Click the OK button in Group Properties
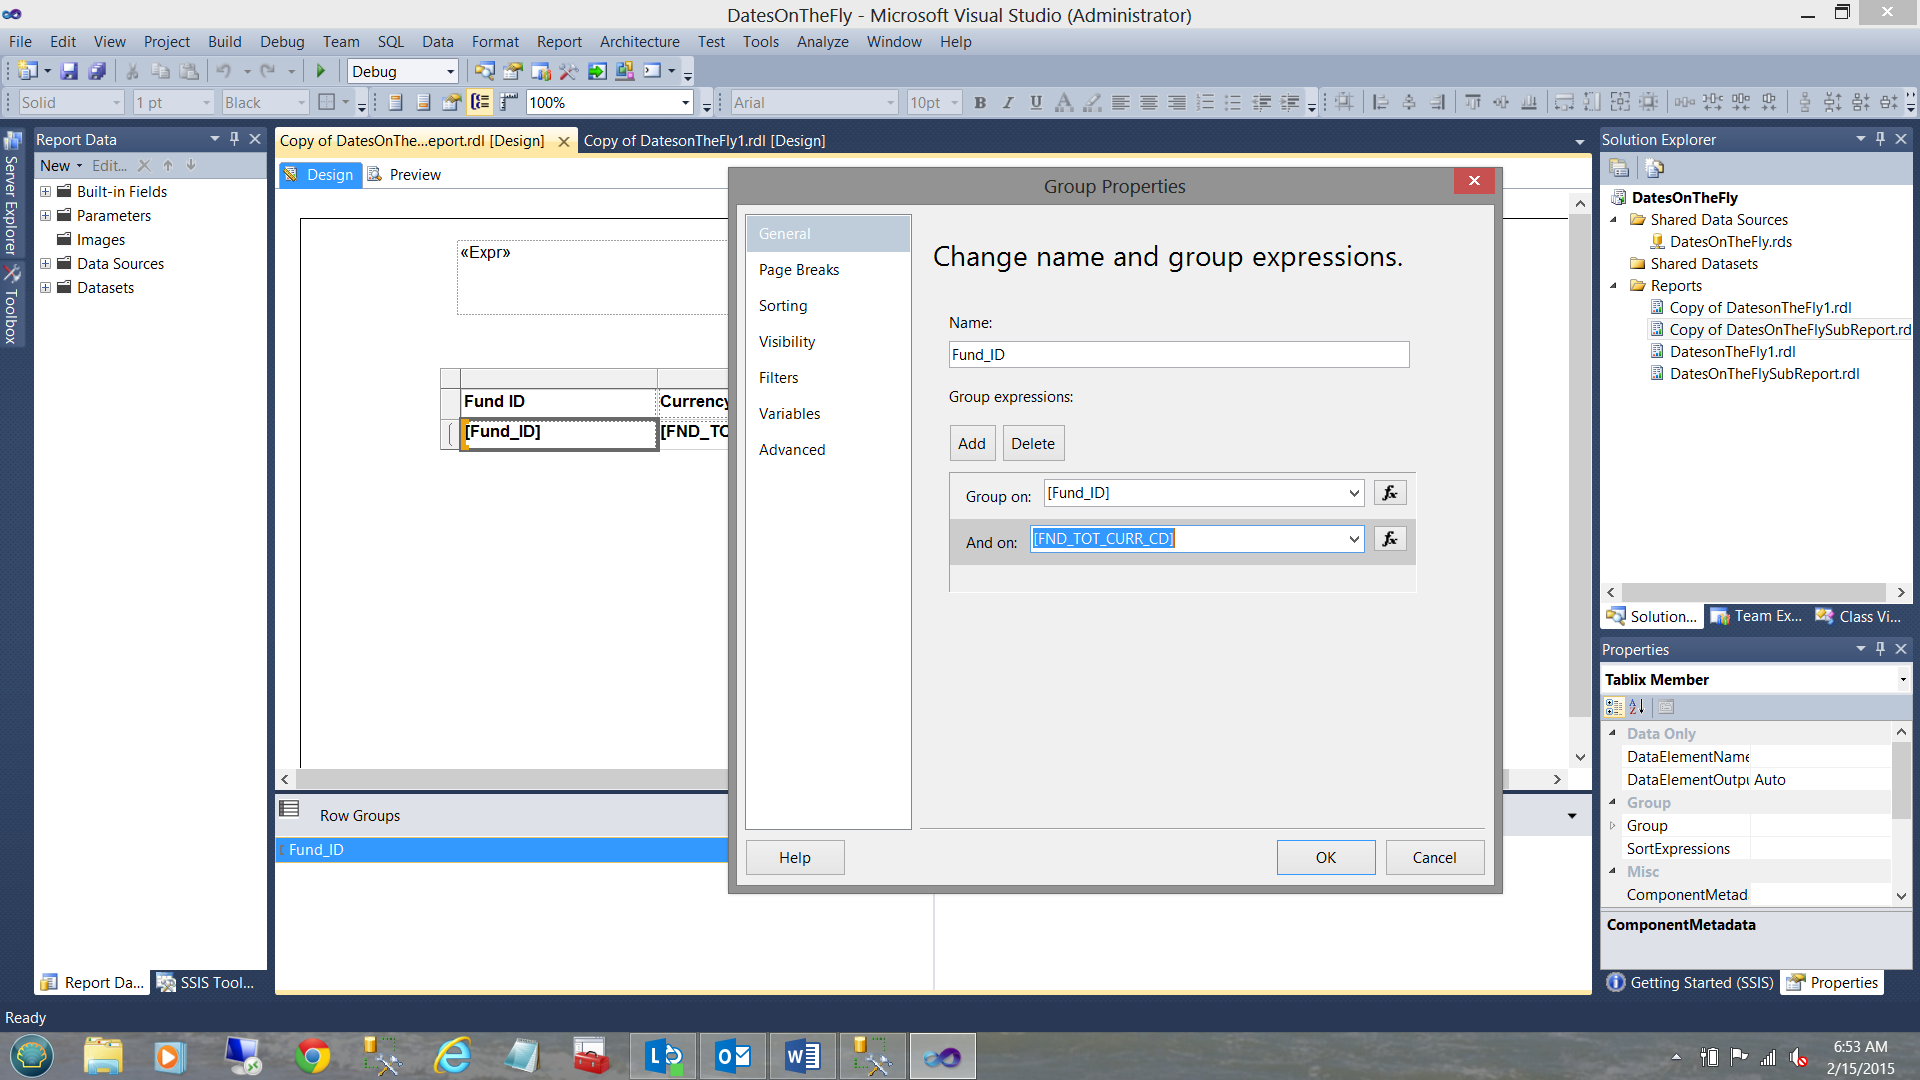The height and width of the screenshot is (1080, 1920). (x=1325, y=858)
